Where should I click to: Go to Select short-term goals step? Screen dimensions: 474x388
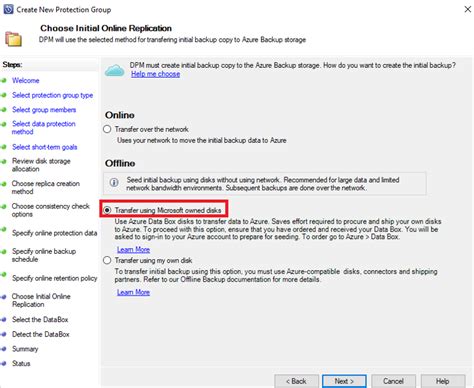45,147
